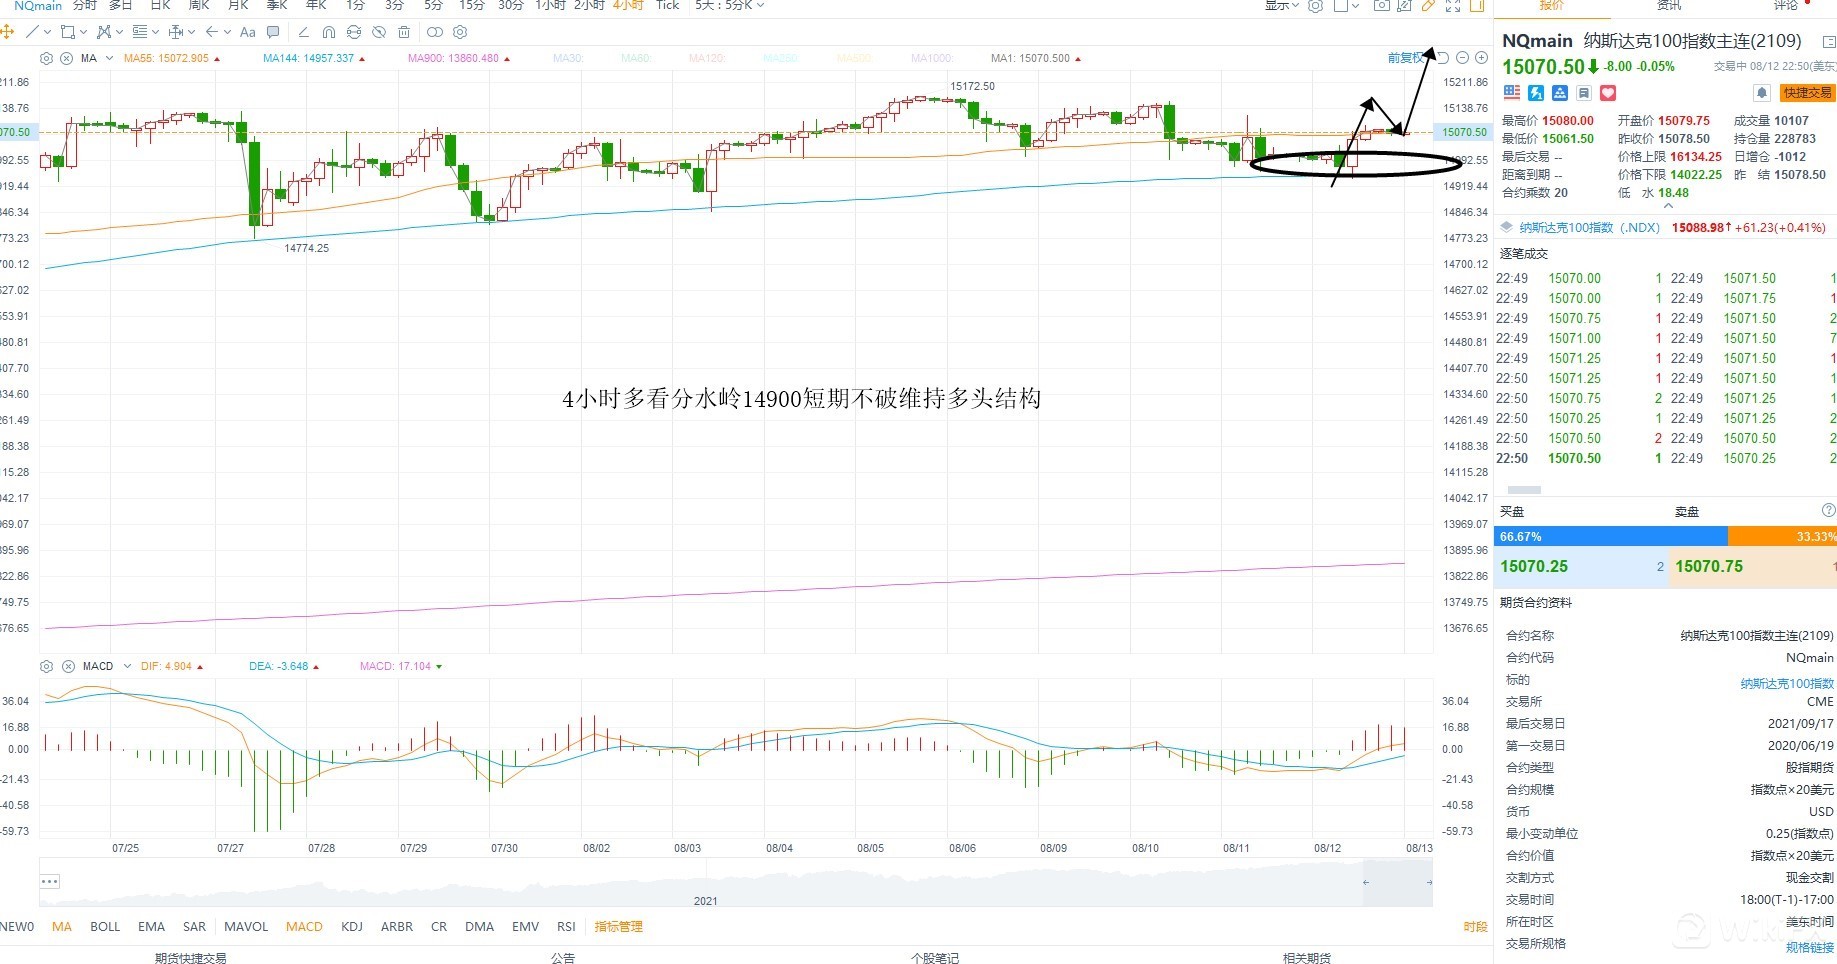Viewport: 1837px width, 964px height.
Task: Add NQmain to favorites with heart icon
Action: tap(1608, 93)
